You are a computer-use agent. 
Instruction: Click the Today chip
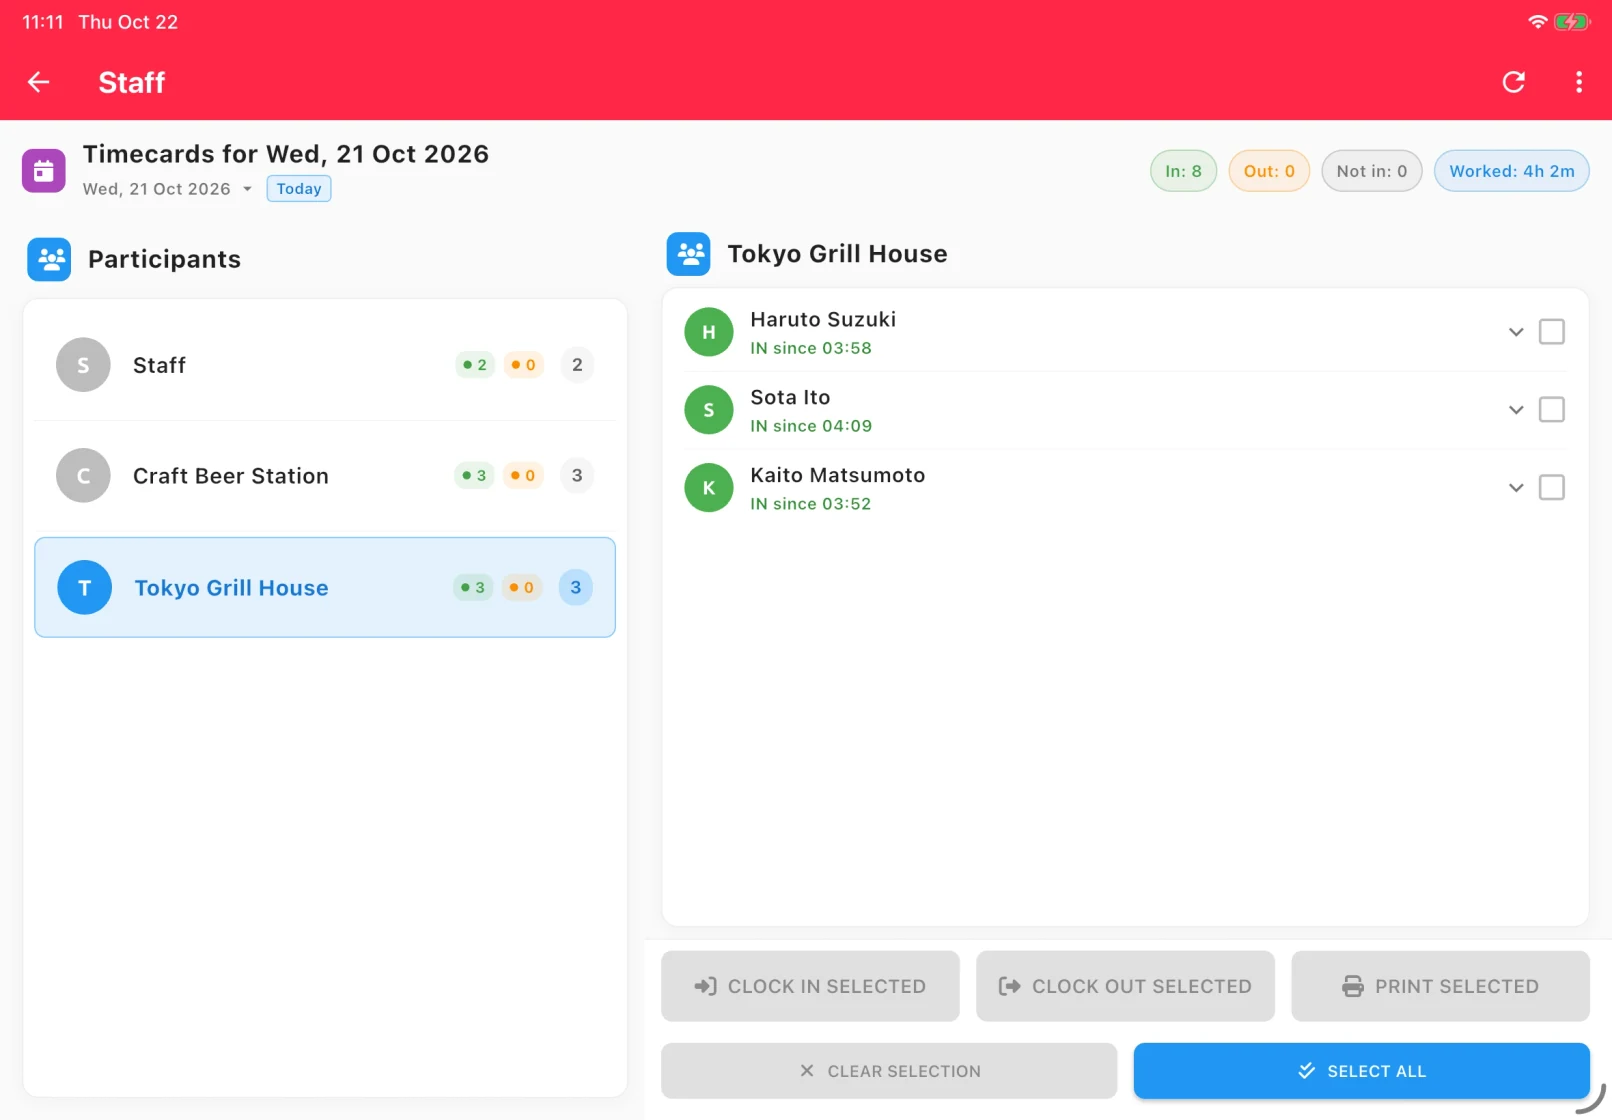tap(299, 189)
